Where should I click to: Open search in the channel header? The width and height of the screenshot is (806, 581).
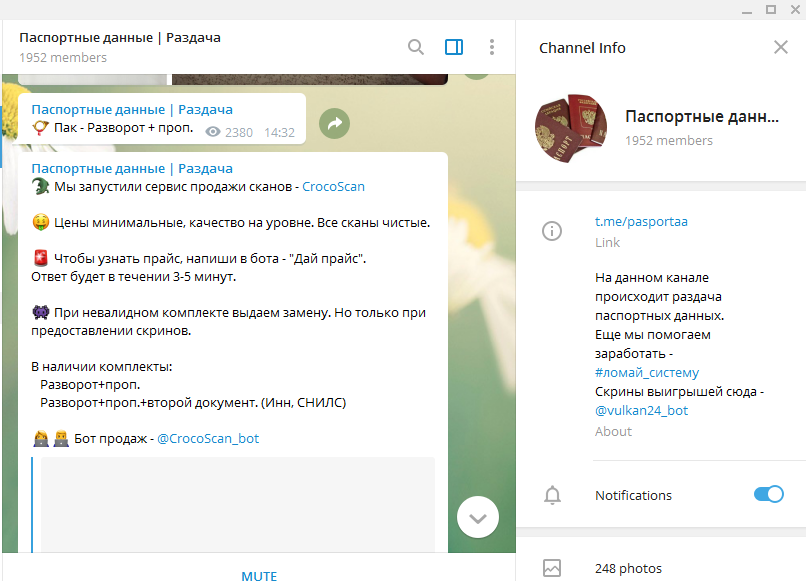[x=416, y=47]
